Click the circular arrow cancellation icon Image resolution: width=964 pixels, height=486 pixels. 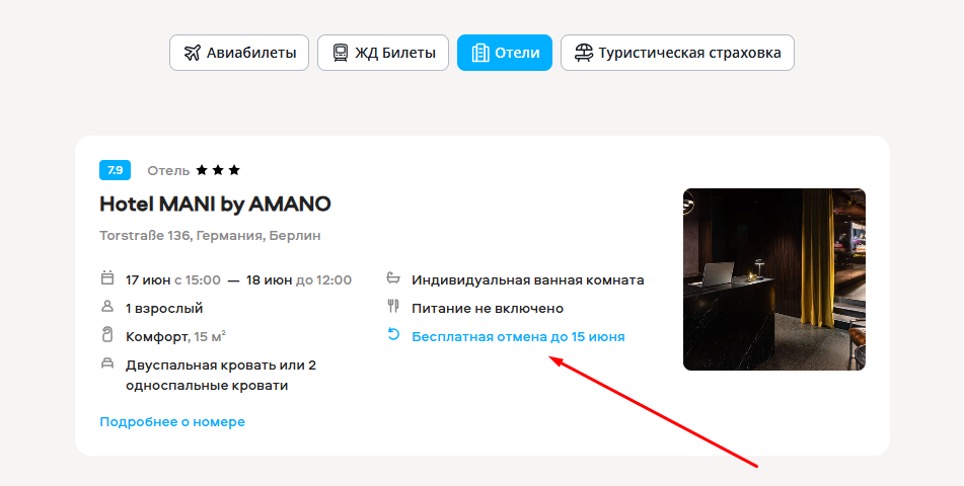tap(393, 335)
